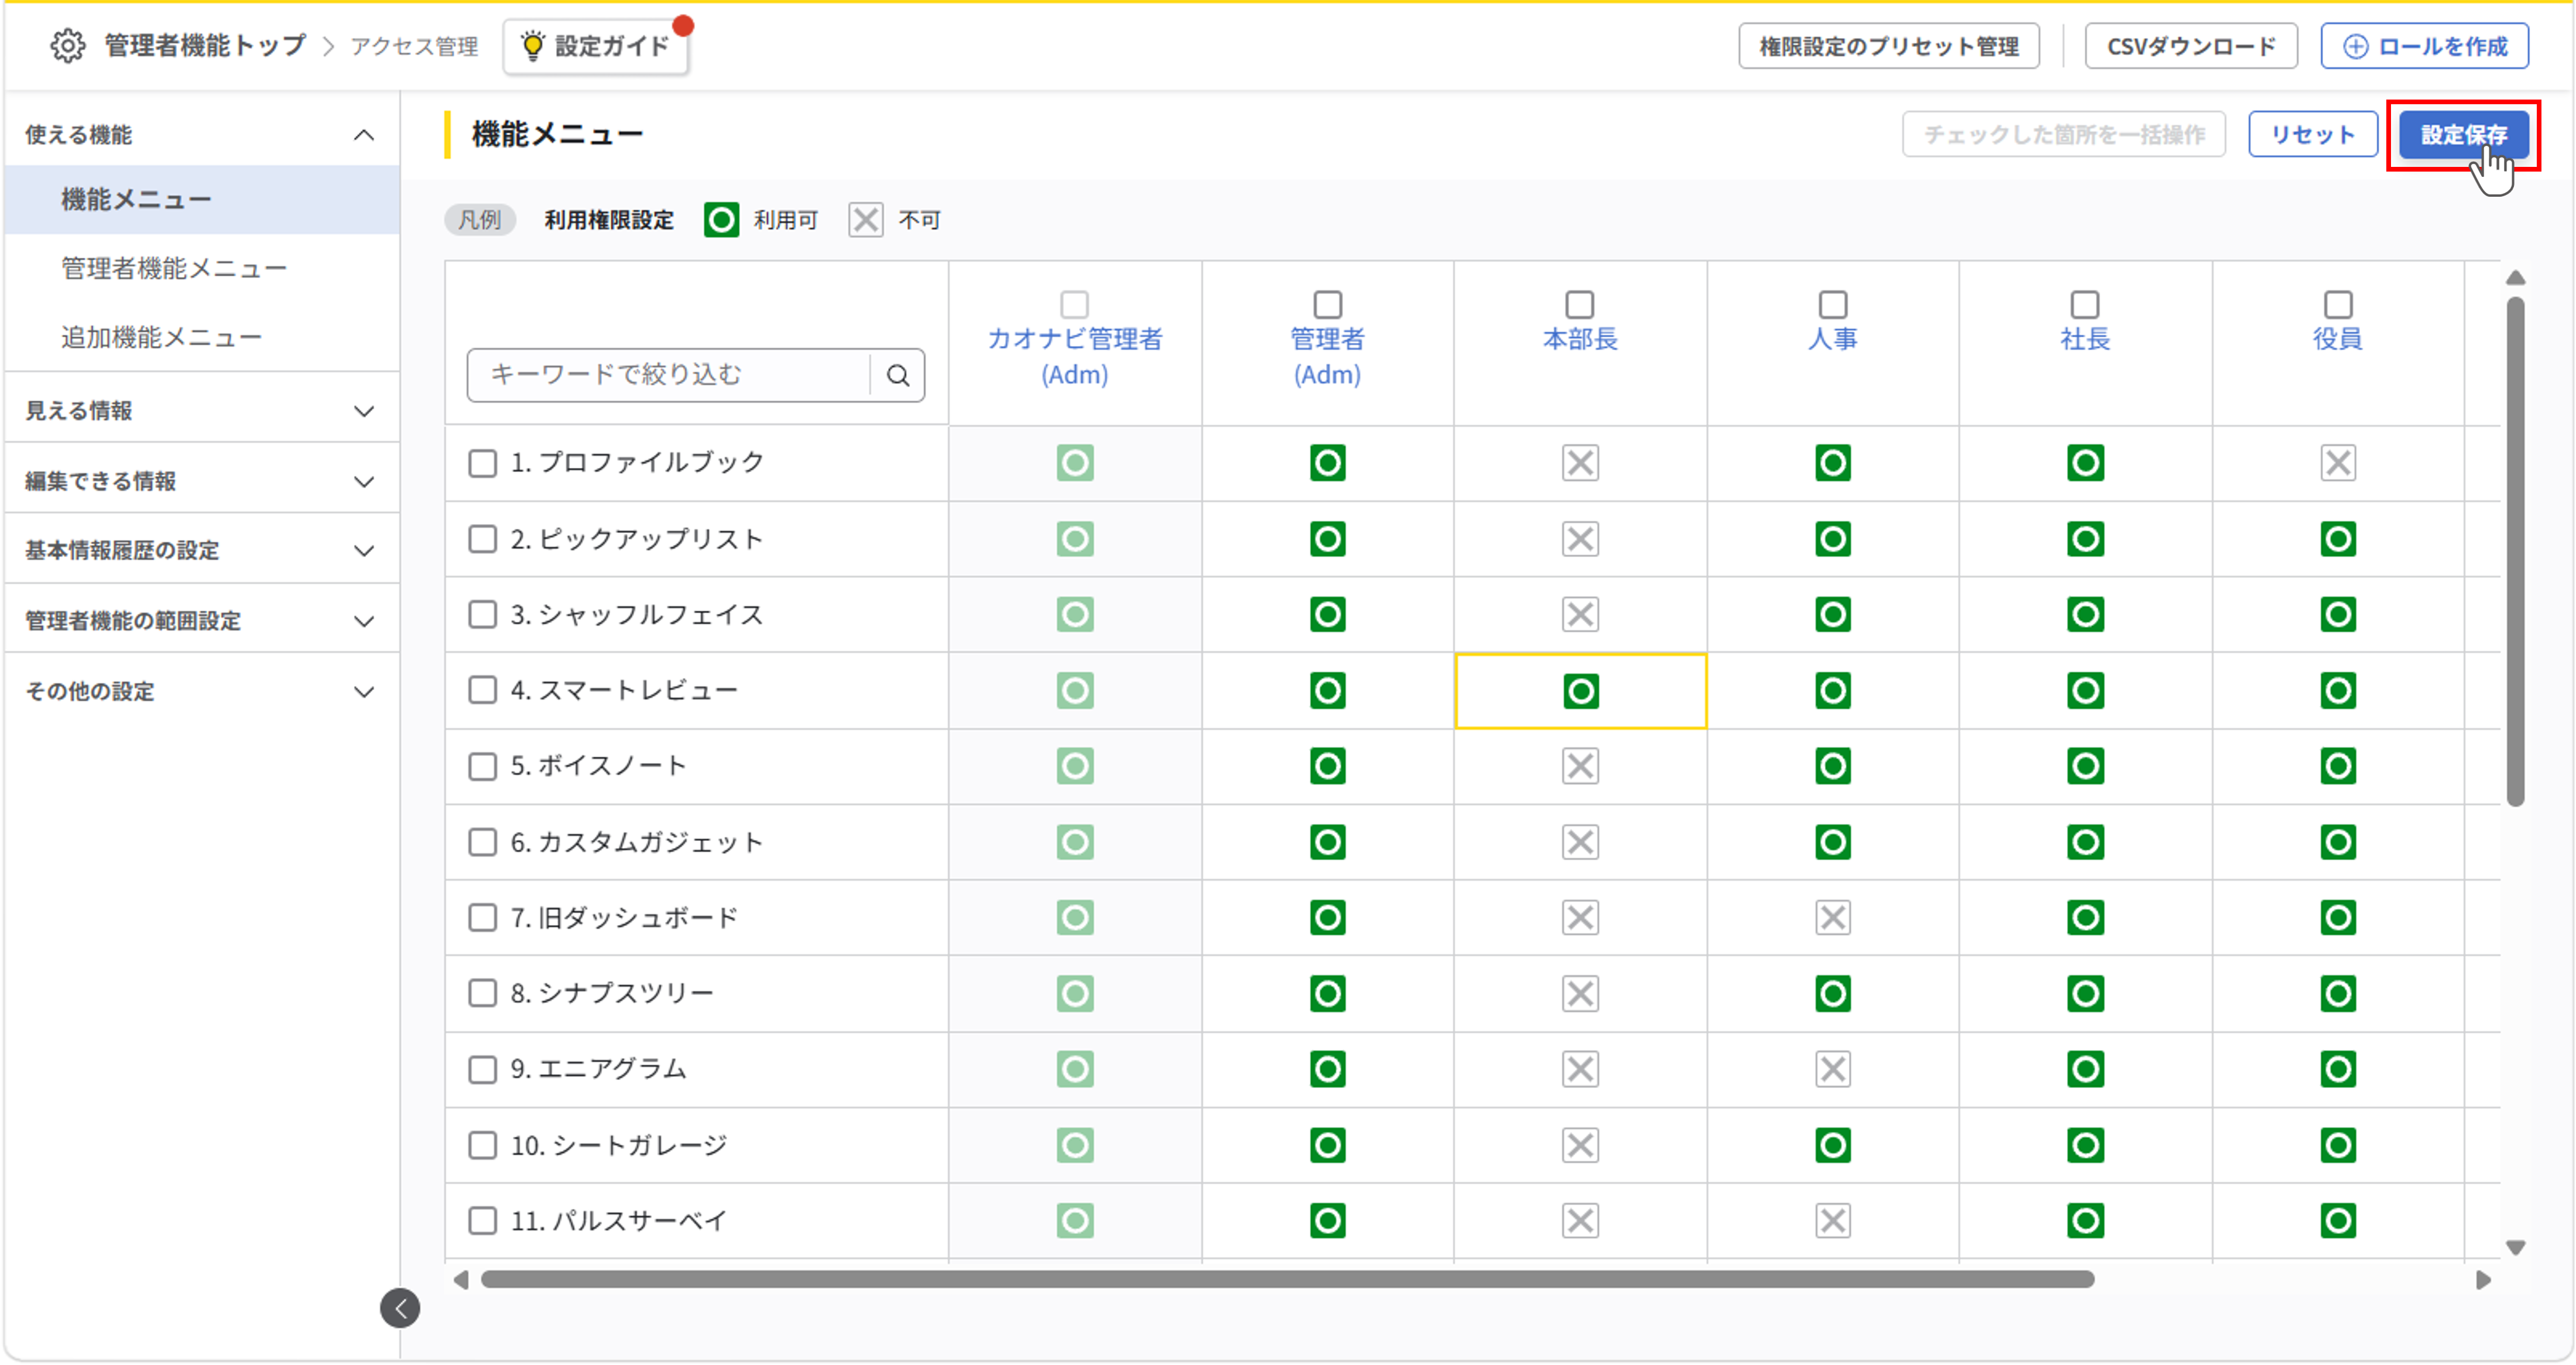Image resolution: width=2576 pixels, height=1365 pixels.
Task: Check the 1. プロファイルブック row checkbox
Action: (483, 463)
